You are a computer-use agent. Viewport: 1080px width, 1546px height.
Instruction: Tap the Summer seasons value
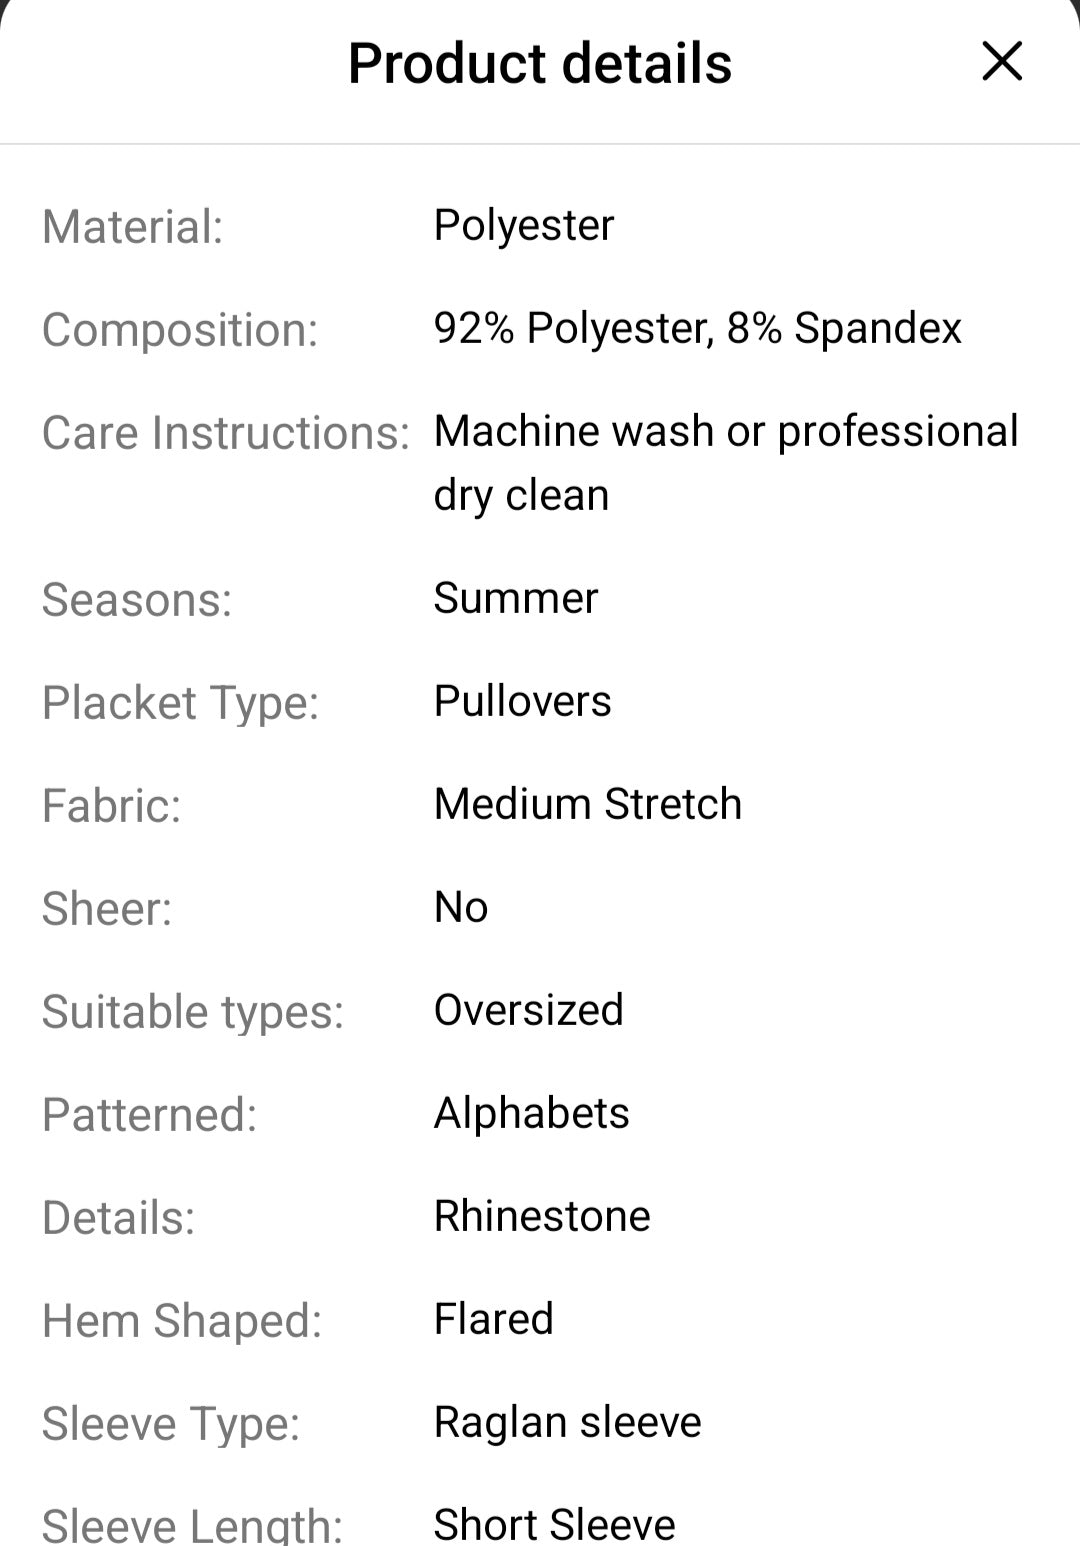515,598
